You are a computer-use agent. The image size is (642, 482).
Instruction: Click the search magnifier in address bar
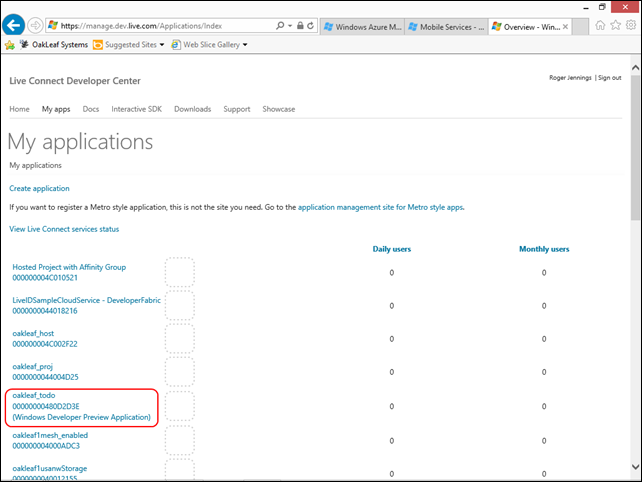pos(280,25)
